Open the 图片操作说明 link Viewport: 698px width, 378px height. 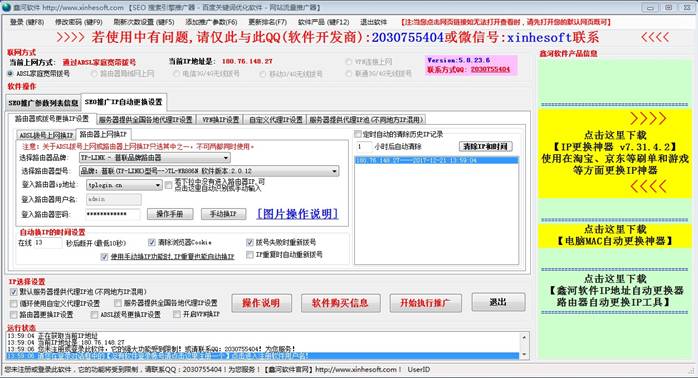[x=298, y=214]
